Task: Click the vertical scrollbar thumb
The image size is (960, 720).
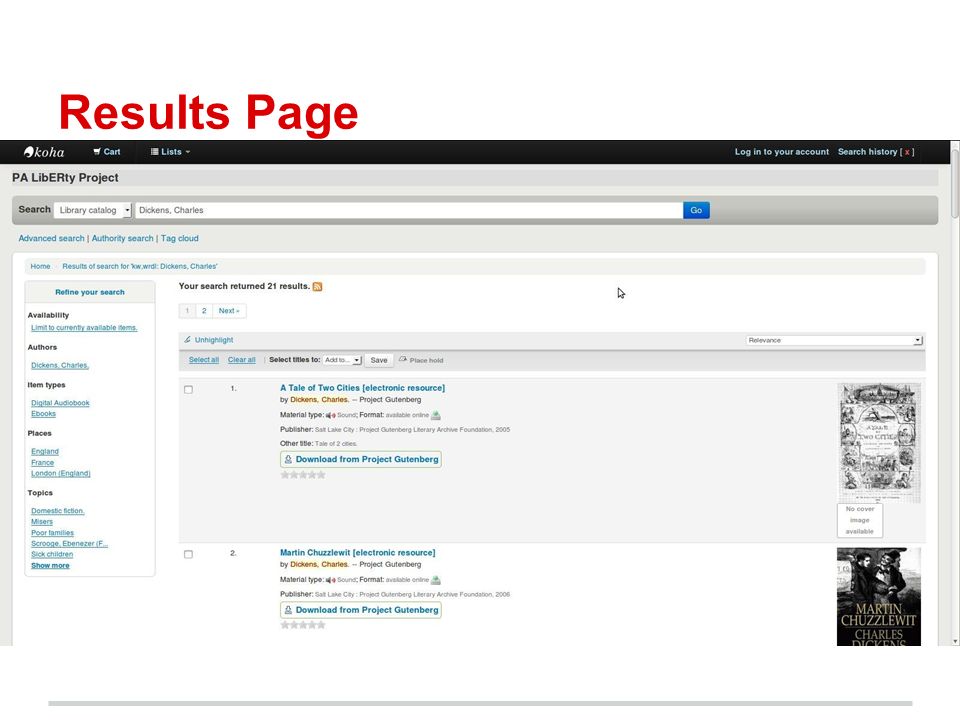Action: coord(955,184)
